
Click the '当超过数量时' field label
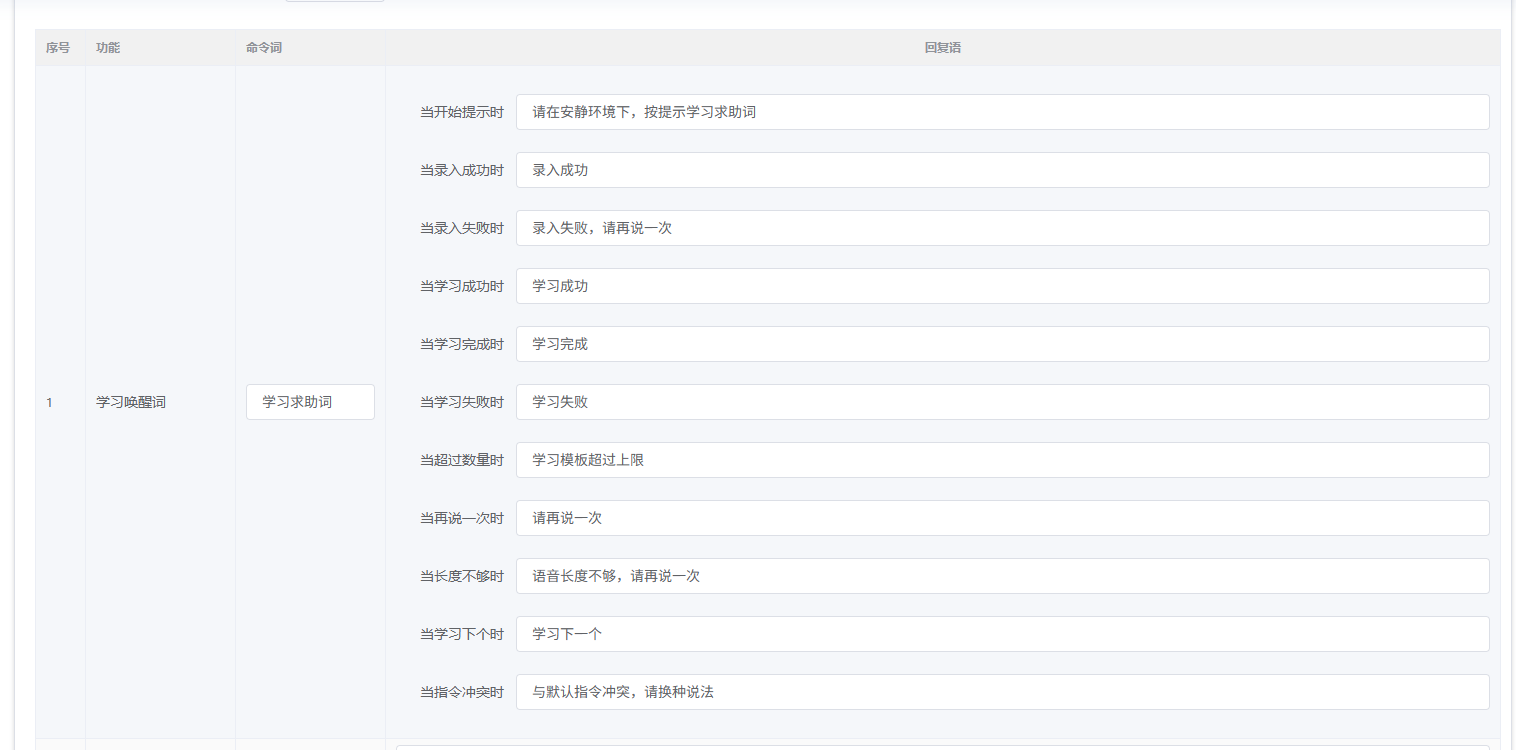tap(461, 460)
